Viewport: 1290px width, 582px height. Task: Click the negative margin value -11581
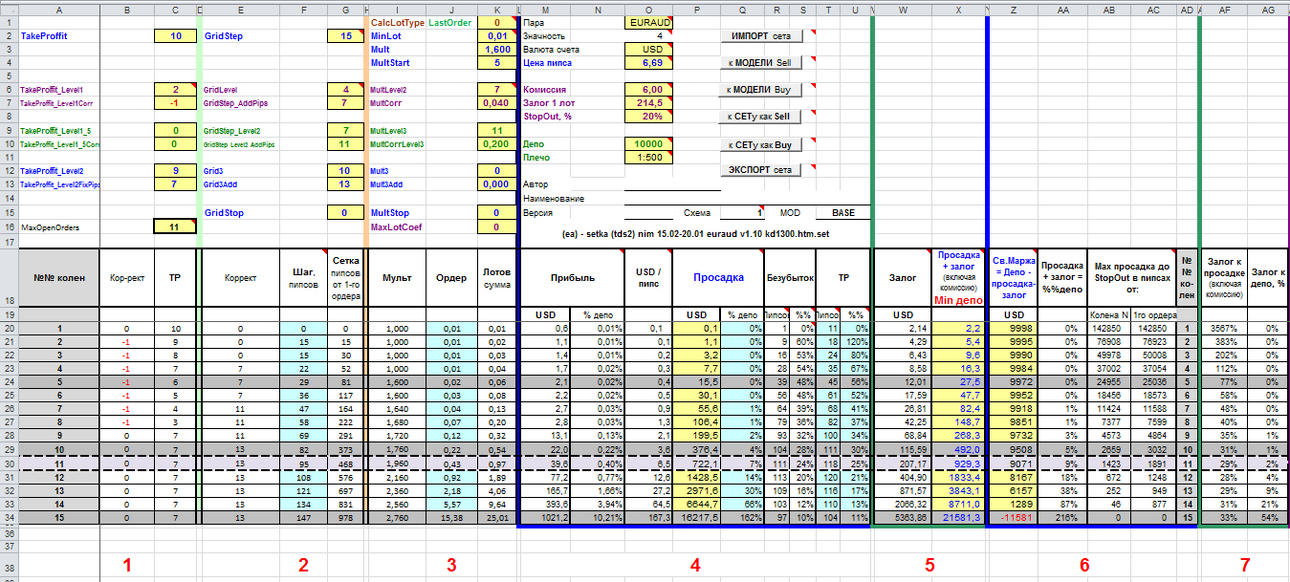click(1012, 518)
